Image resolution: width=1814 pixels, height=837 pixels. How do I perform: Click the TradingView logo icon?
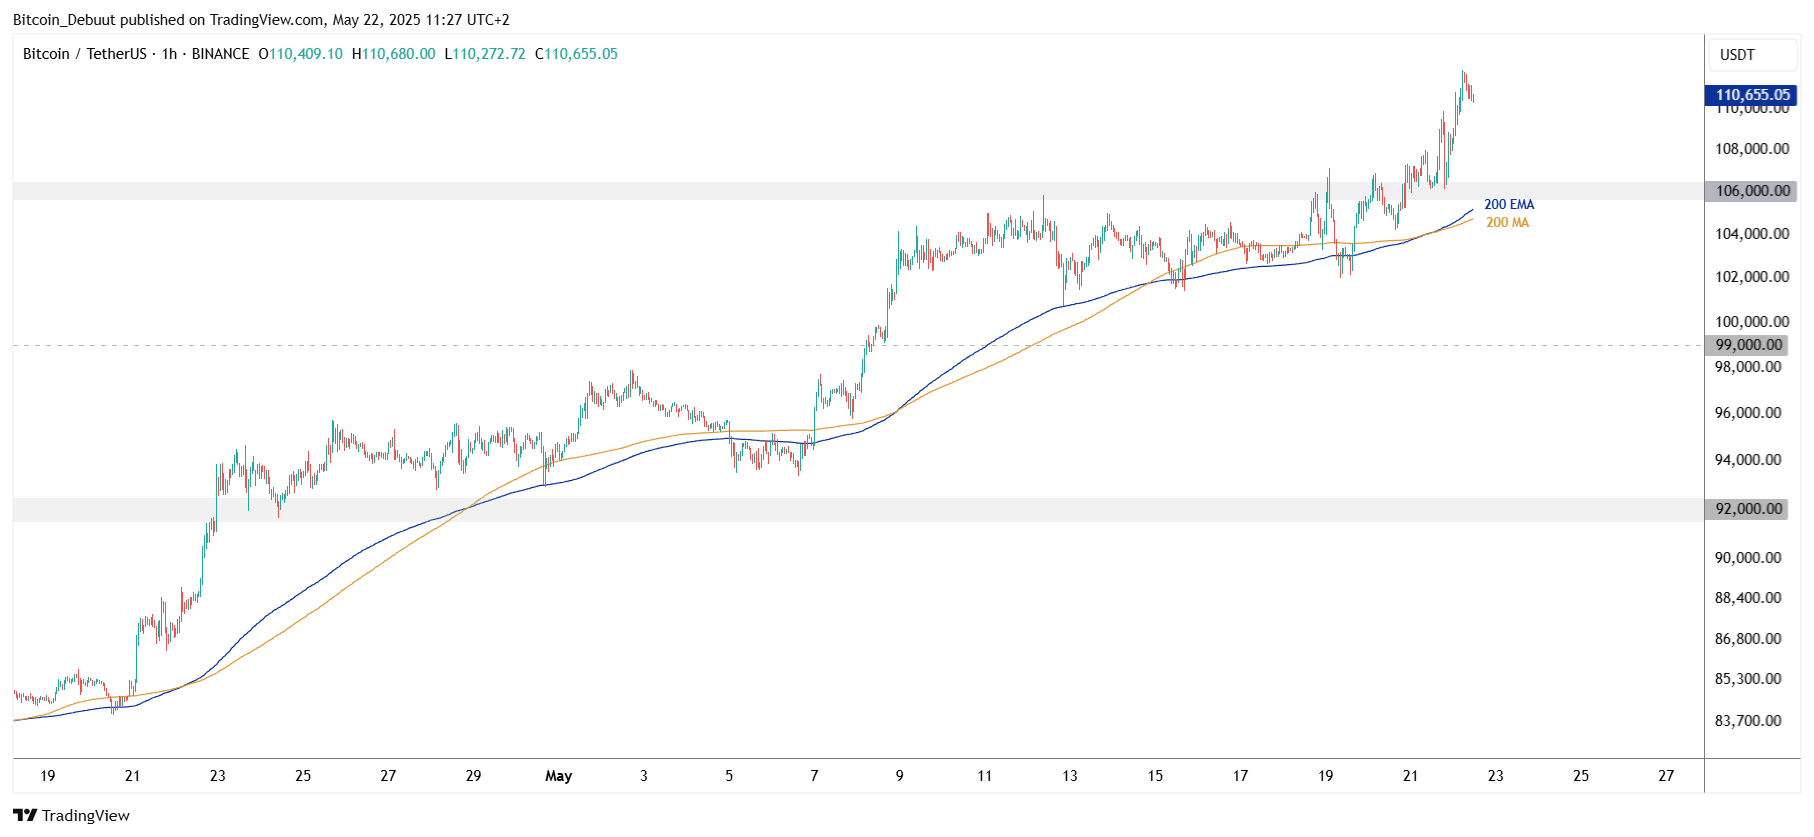25,815
